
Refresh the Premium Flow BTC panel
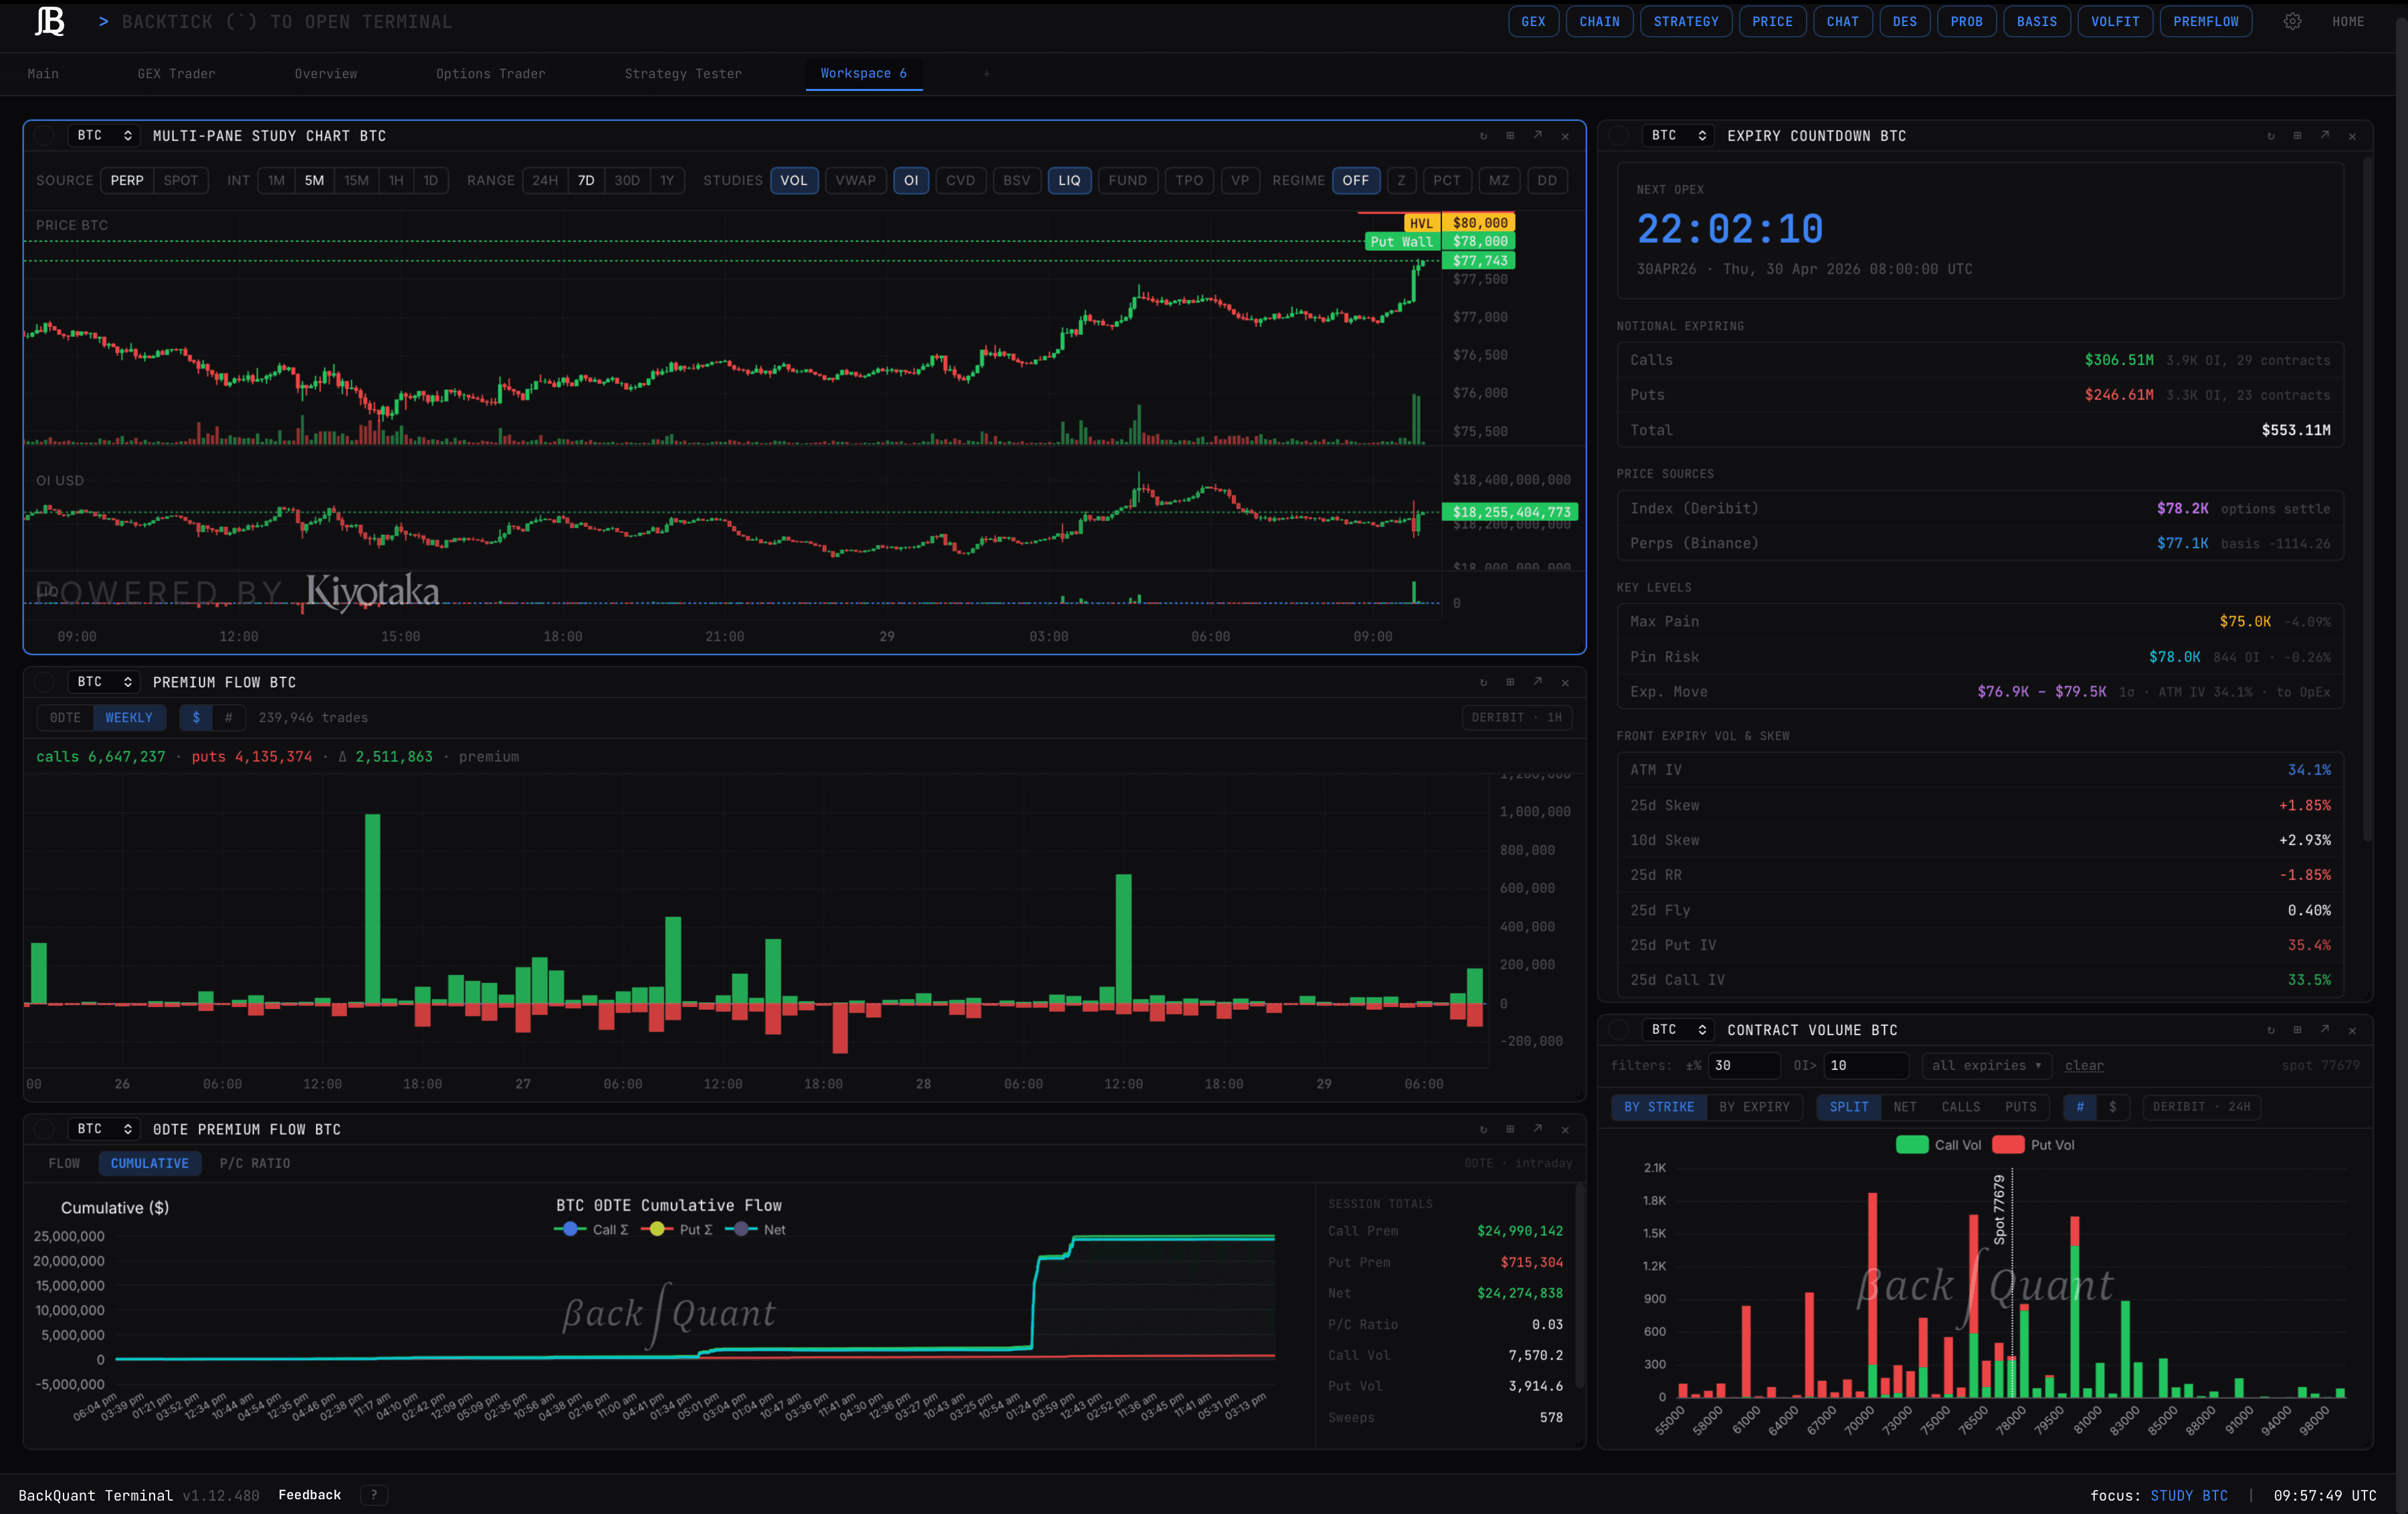(1483, 682)
